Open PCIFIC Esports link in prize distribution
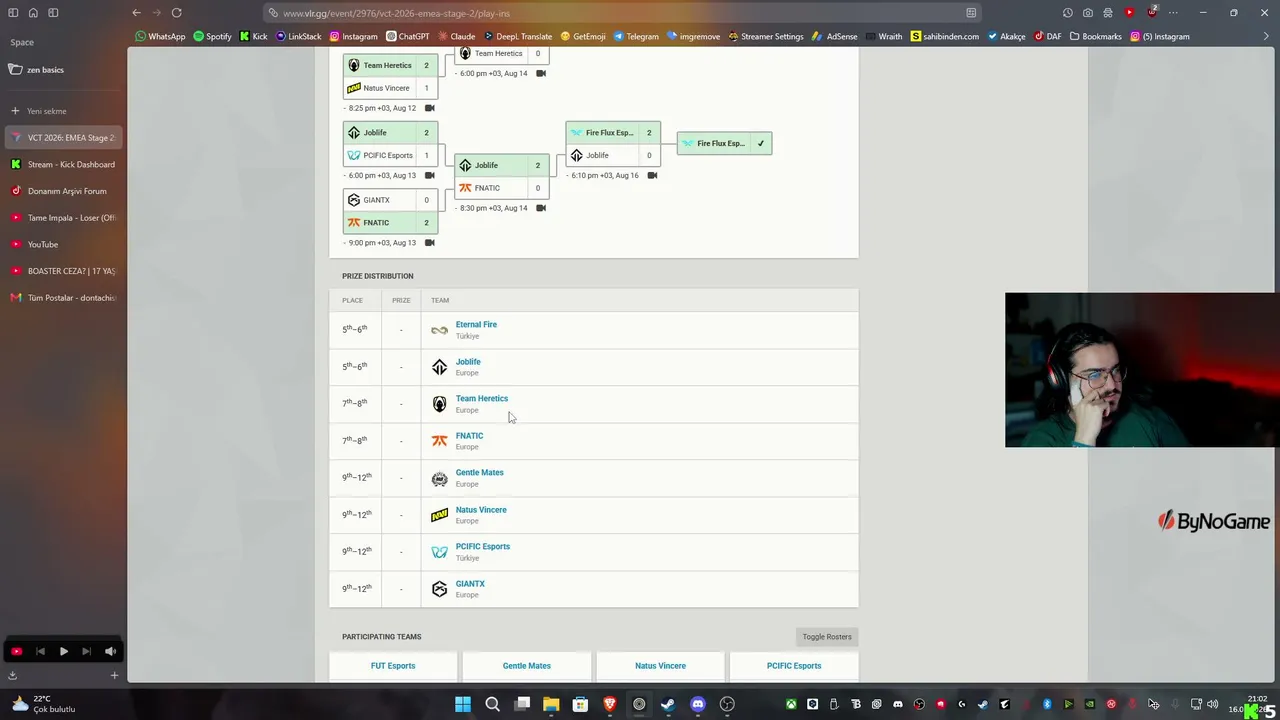Viewport: 1280px width, 720px height. pos(483,546)
